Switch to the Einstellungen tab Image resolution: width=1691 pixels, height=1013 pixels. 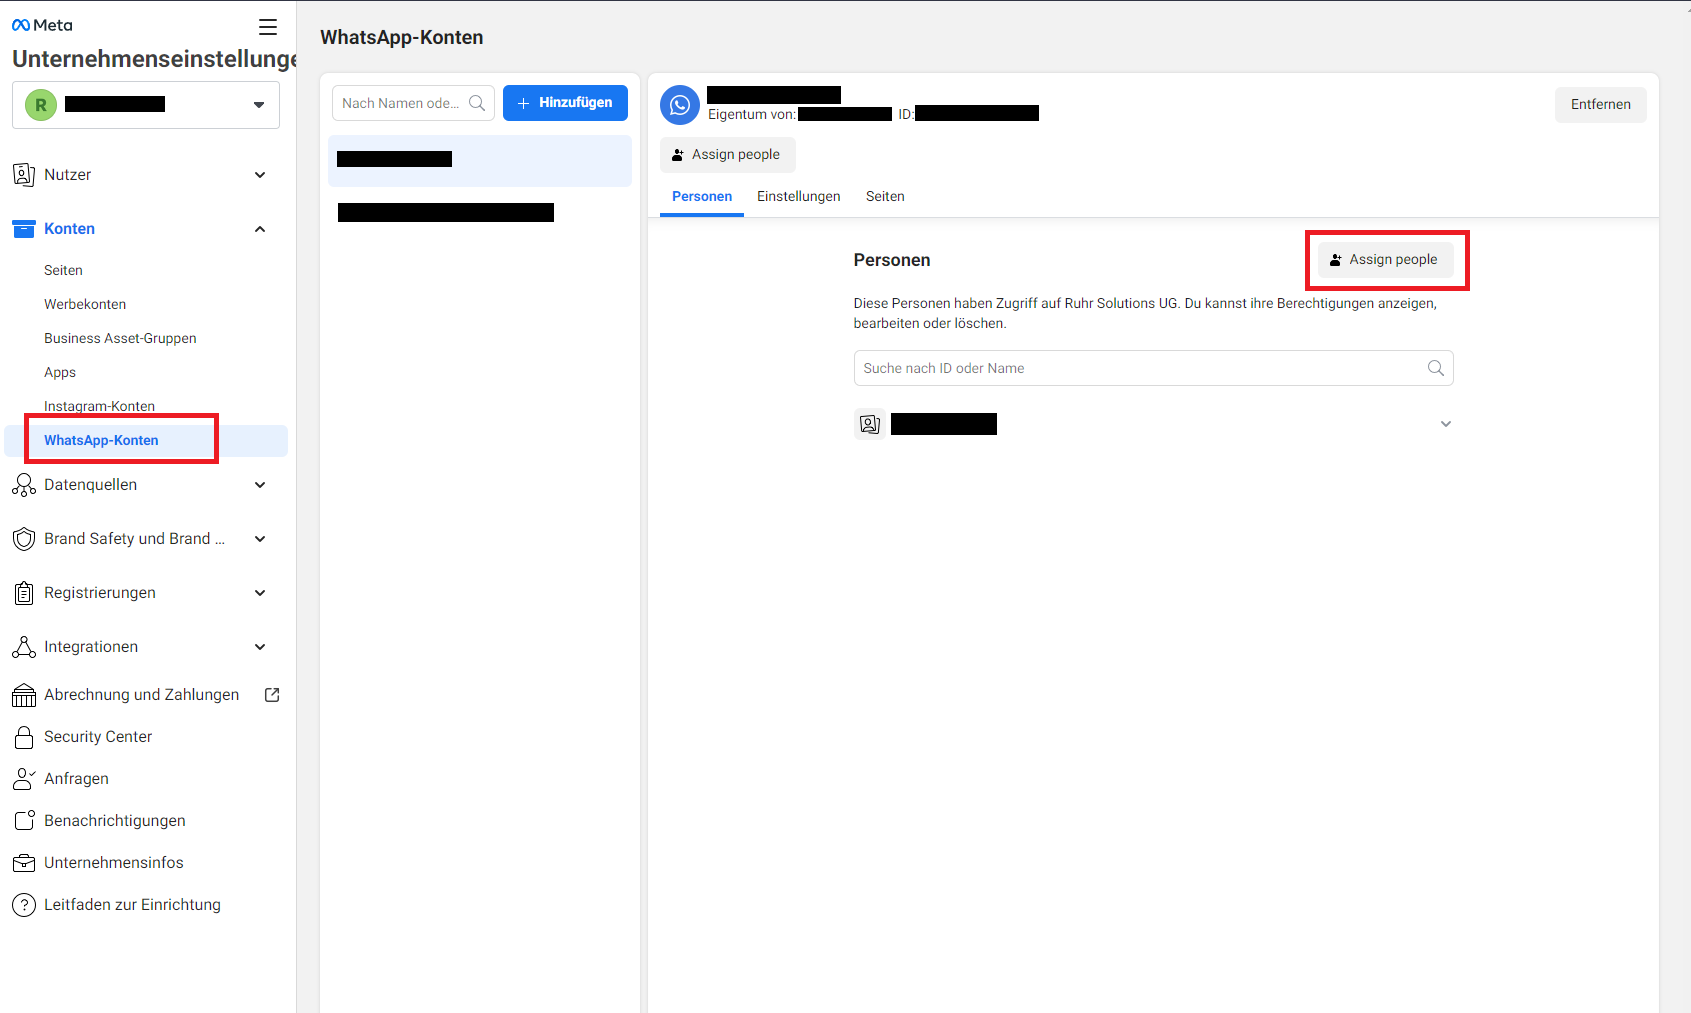tap(798, 197)
